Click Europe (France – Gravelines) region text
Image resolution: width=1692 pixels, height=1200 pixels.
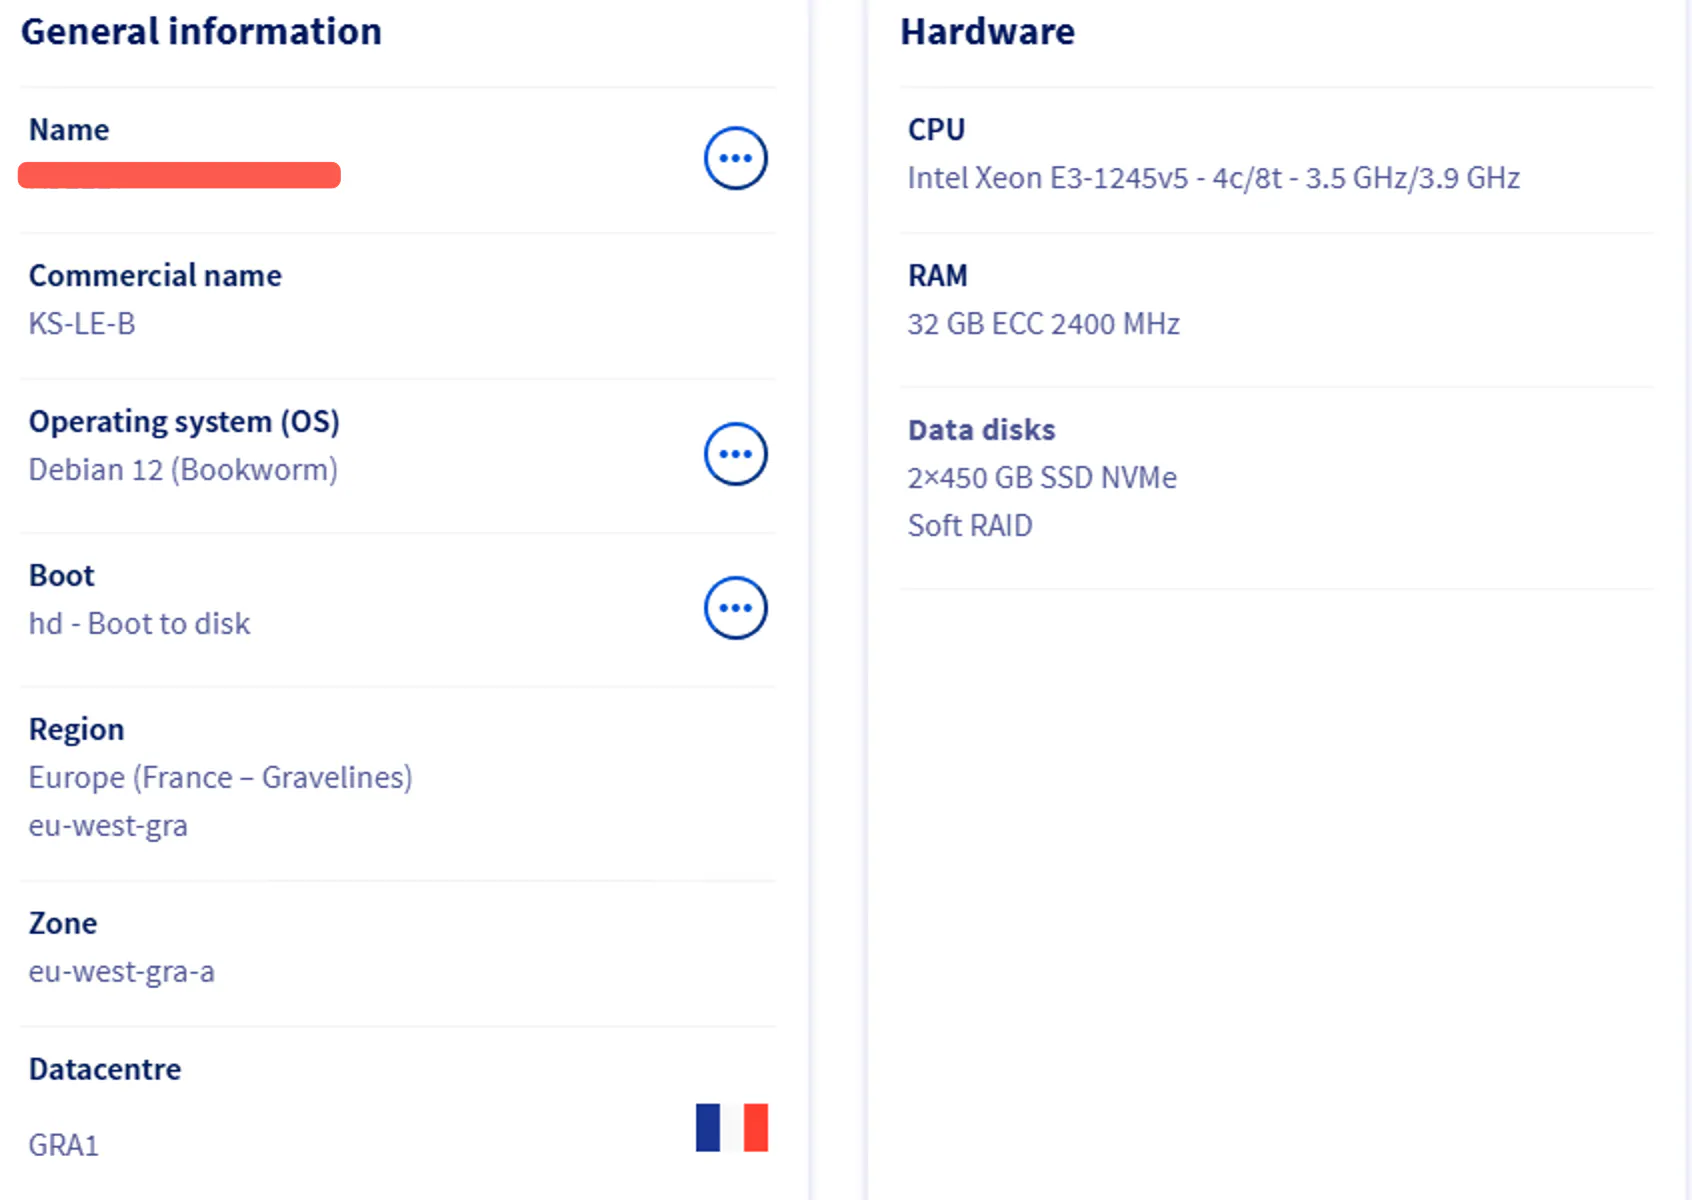point(220,778)
